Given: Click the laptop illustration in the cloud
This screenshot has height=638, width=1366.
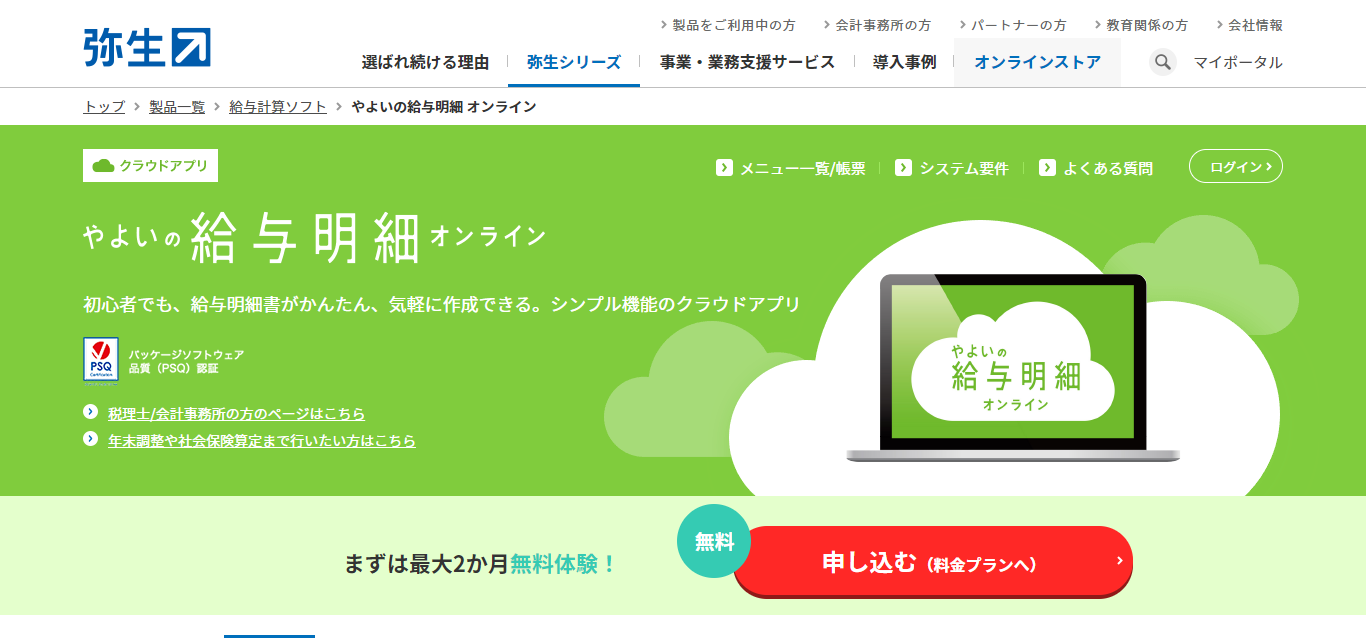Looking at the screenshot, I should [x=1013, y=367].
